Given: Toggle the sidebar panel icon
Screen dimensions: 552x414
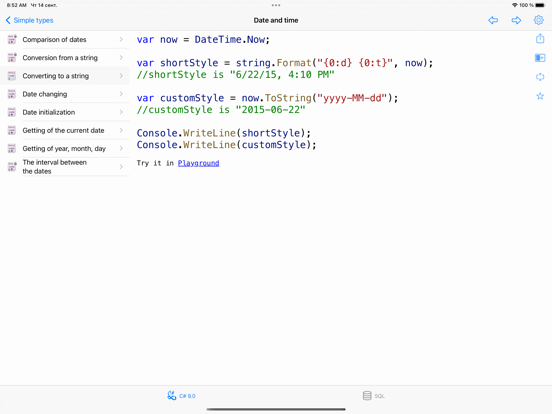Looking at the screenshot, I should pos(540,58).
